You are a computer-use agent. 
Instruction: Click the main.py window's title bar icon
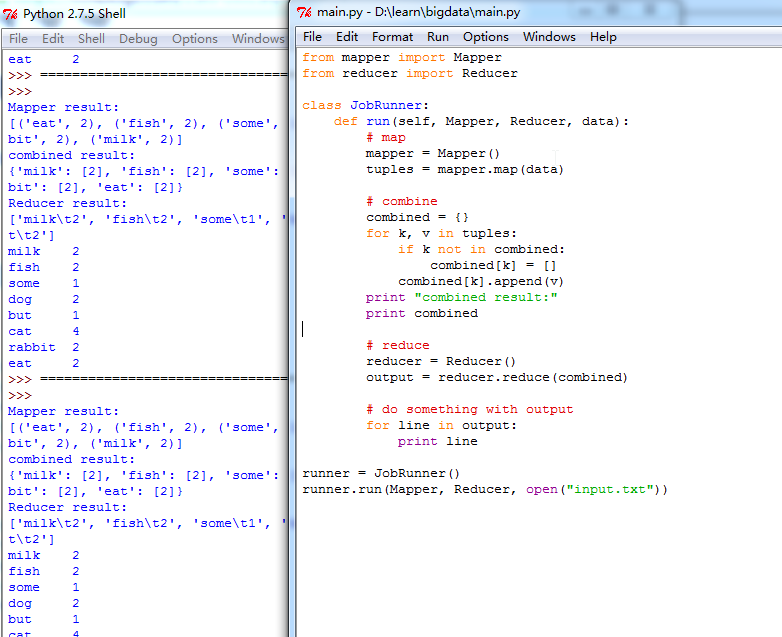305,11
